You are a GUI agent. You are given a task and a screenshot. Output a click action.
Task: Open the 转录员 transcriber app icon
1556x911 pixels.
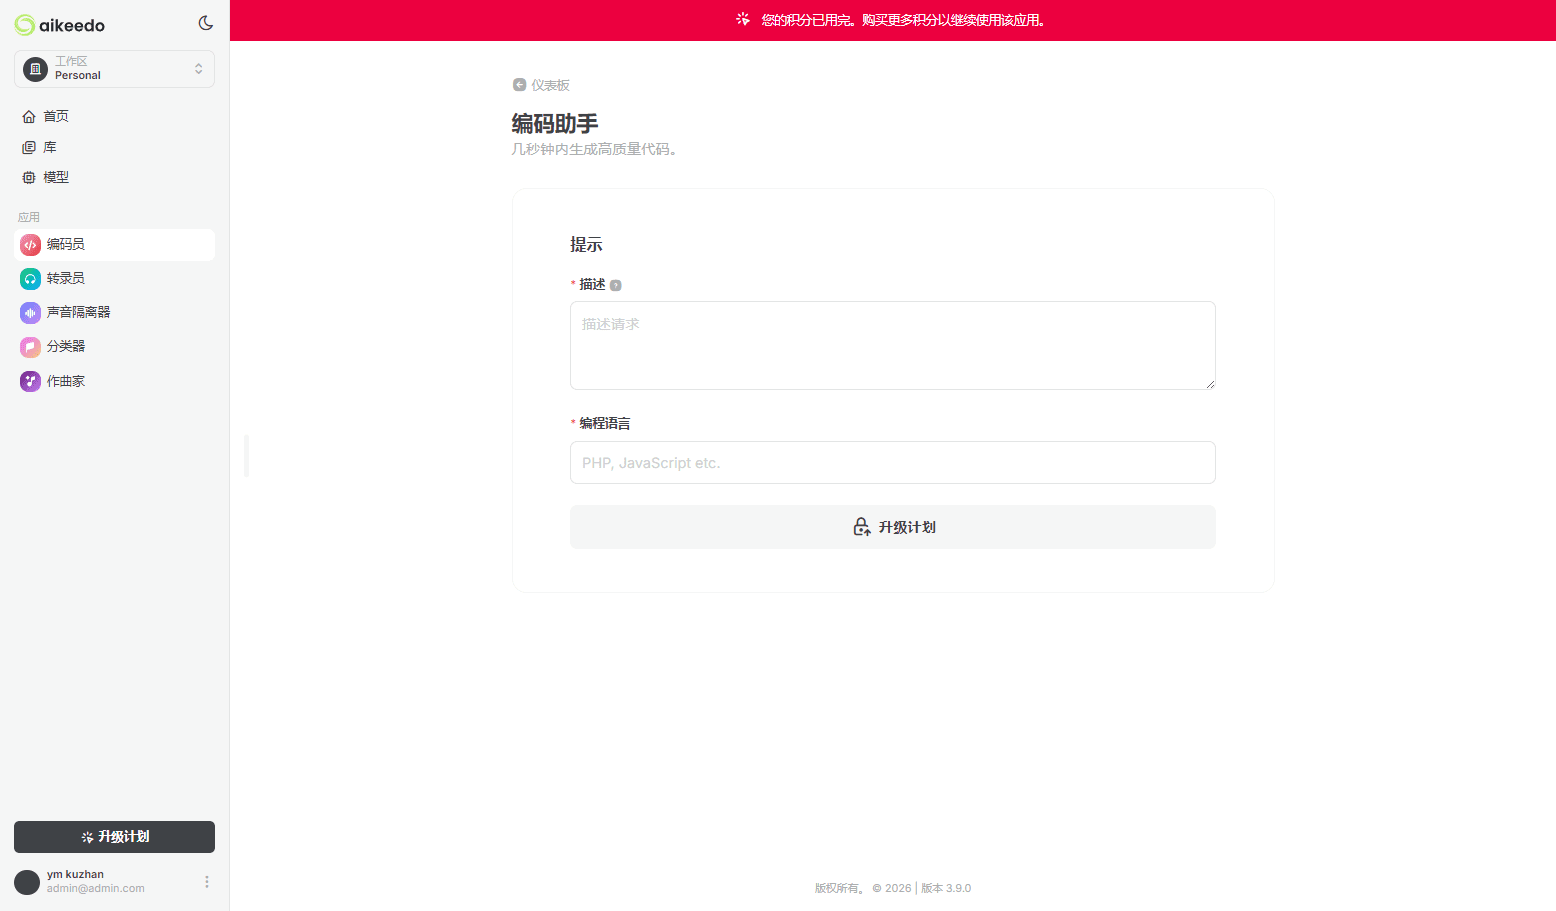[29, 278]
